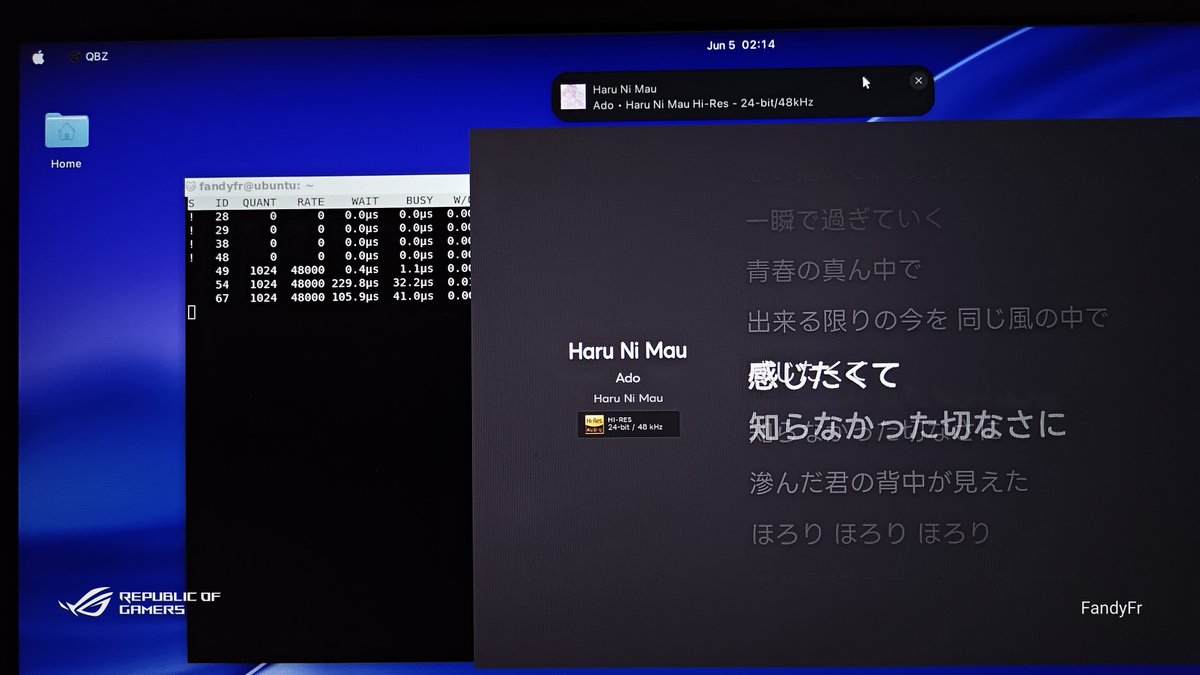Click the terminal cursor prompt line

(x=192, y=313)
